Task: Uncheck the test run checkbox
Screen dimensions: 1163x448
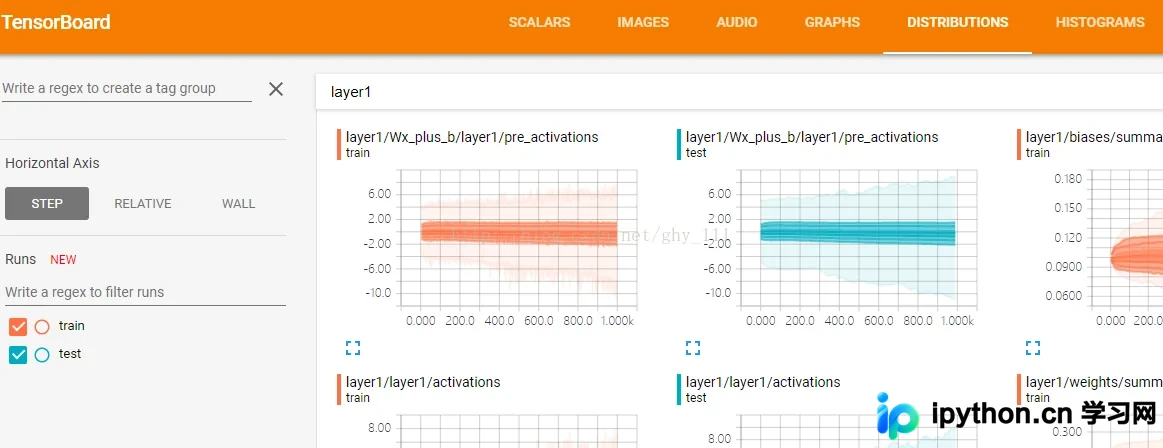Action: tap(18, 355)
